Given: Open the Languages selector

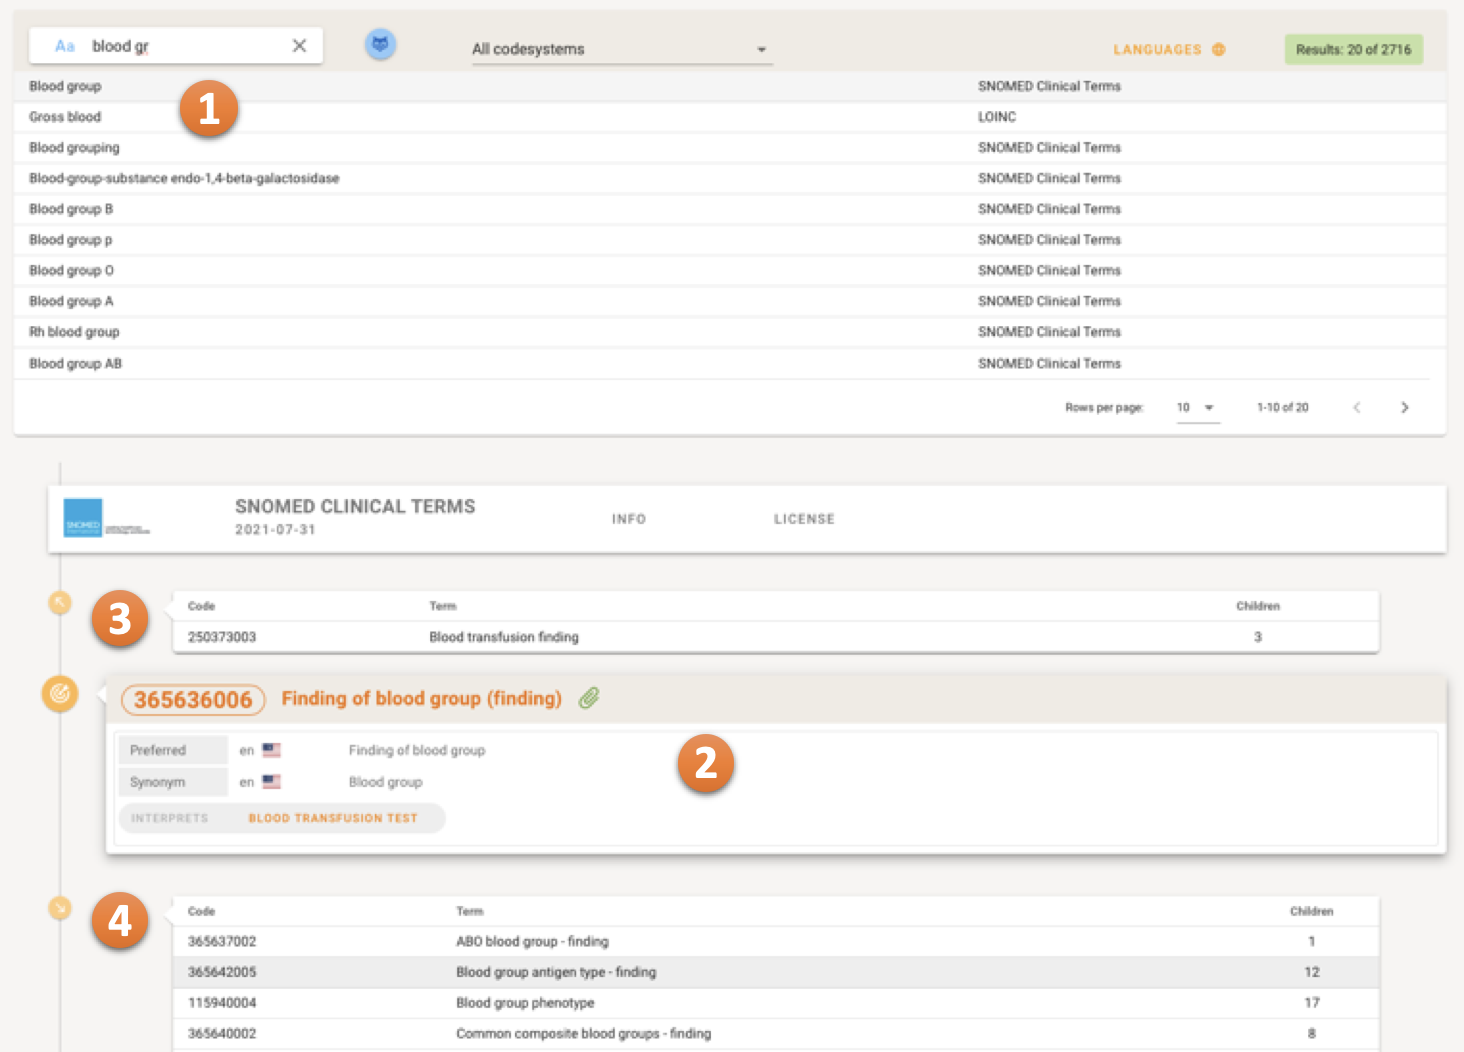Looking at the screenshot, I should 1157,50.
